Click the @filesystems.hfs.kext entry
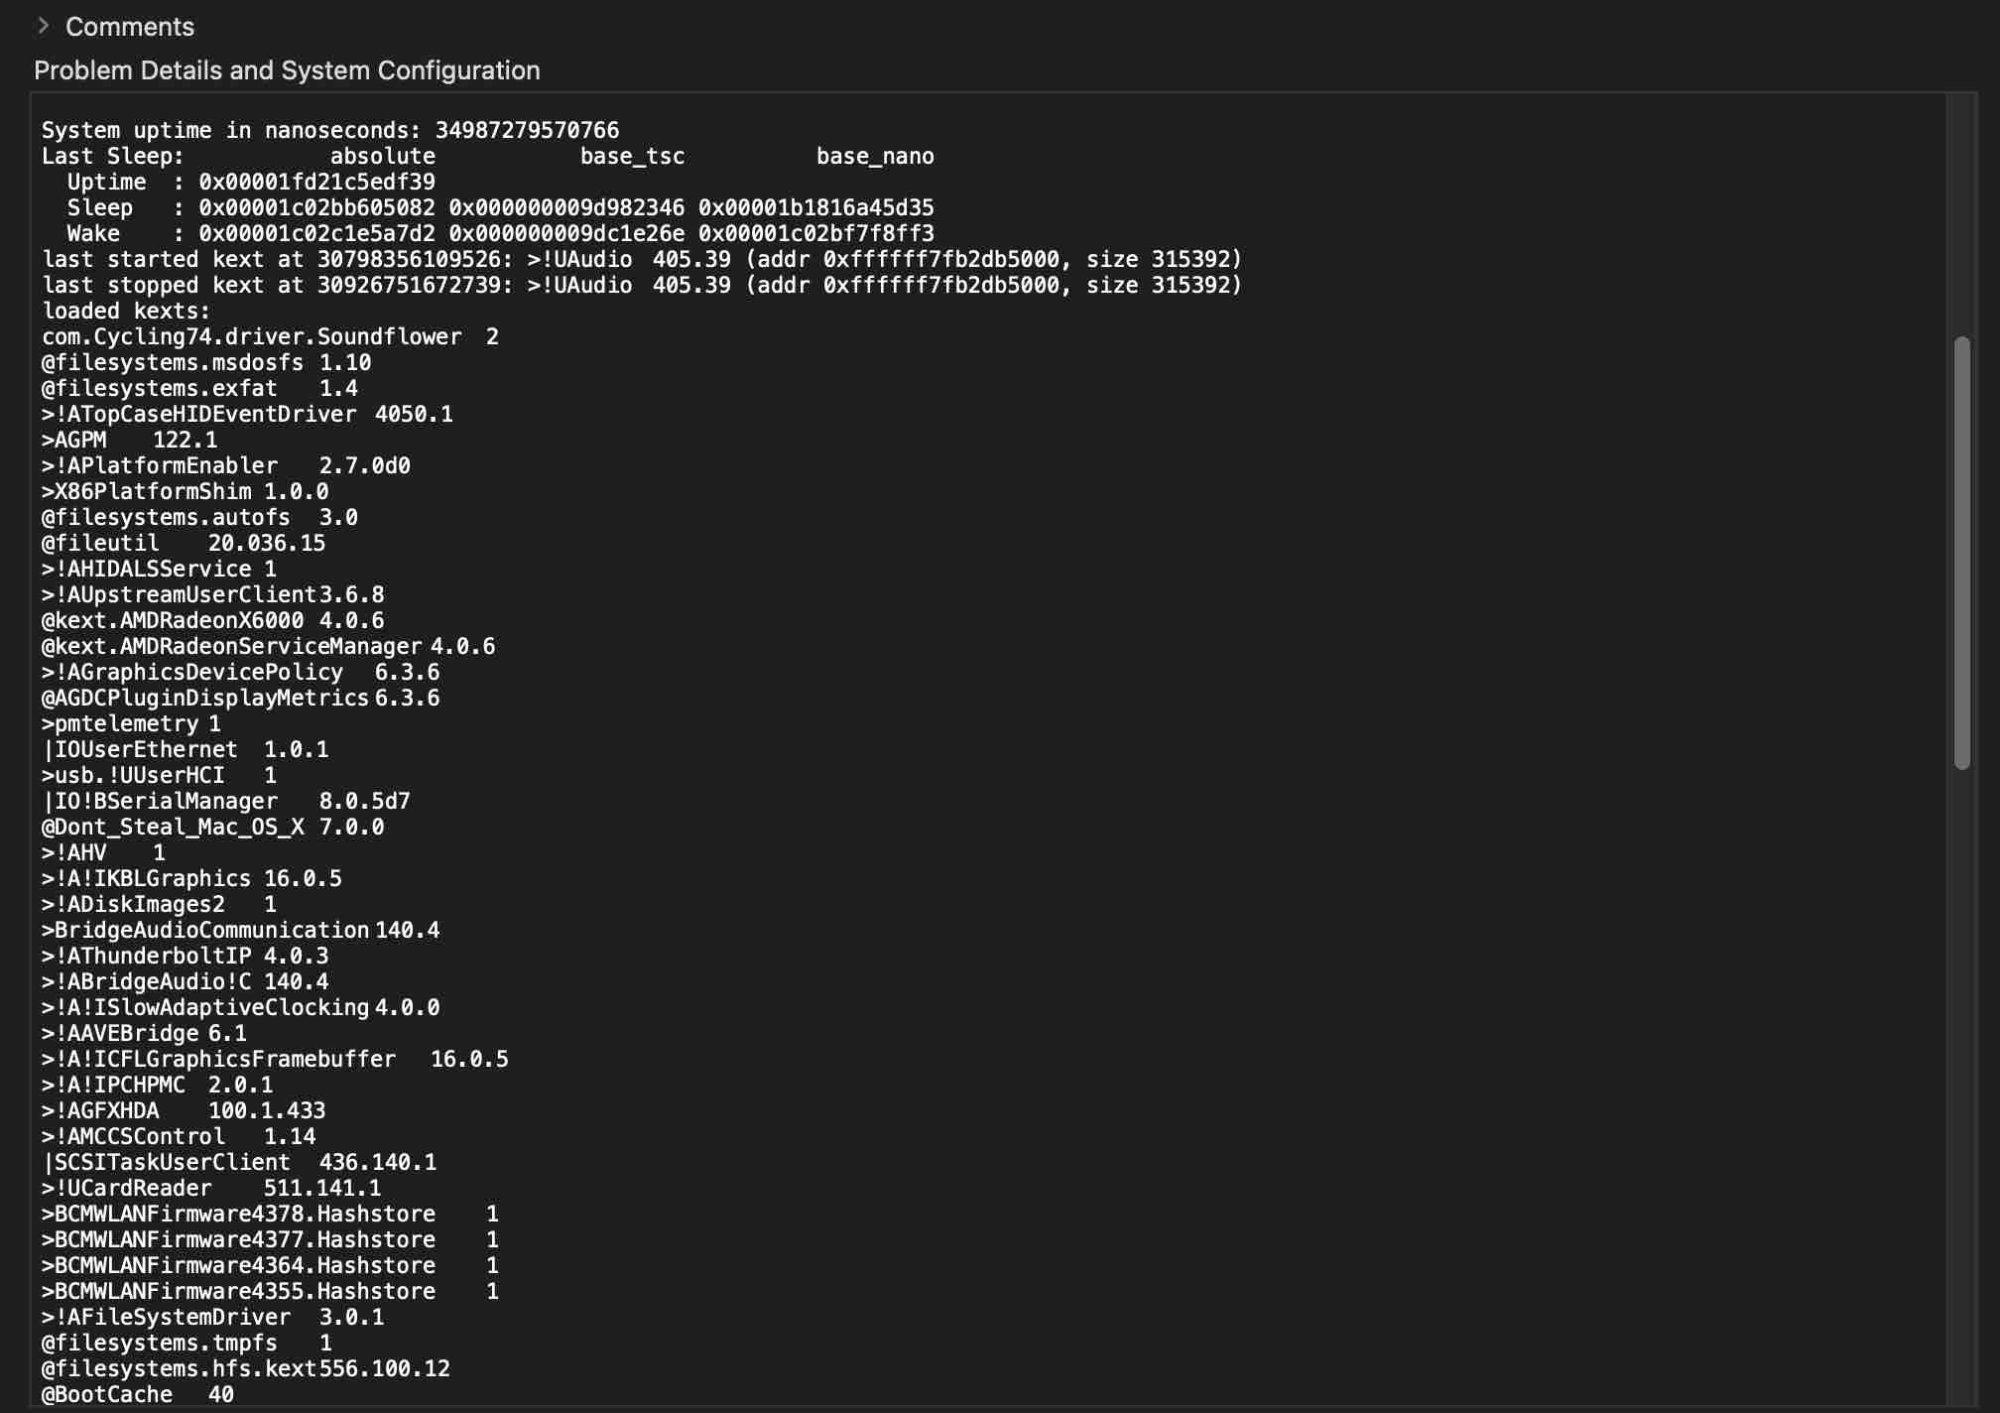This screenshot has height=1413, width=2000. (245, 1369)
